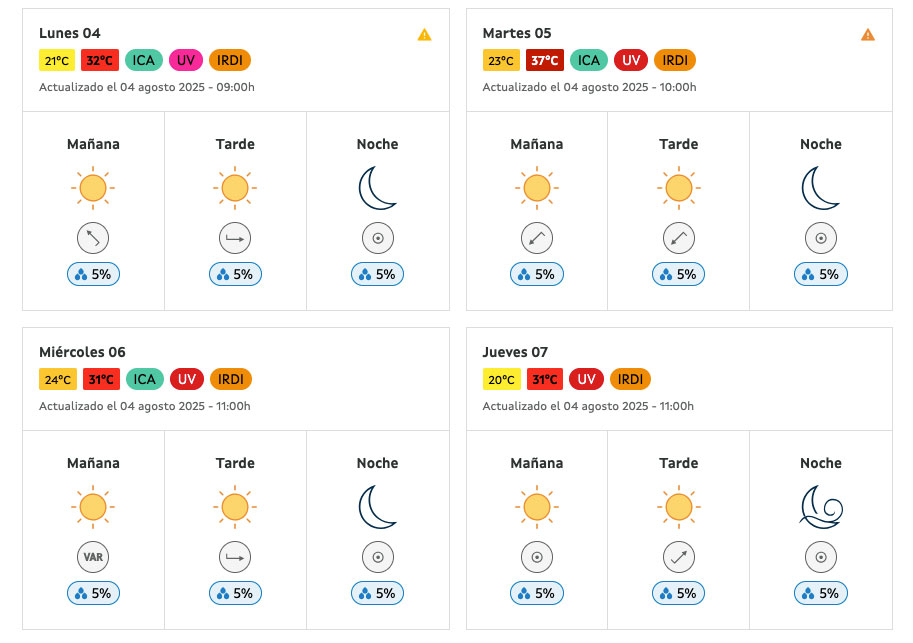Select the 37°C maximum temperature on Martes 05

point(544,60)
